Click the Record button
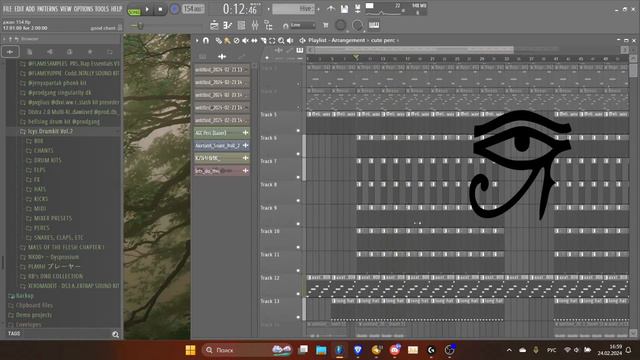 (x=174, y=9)
